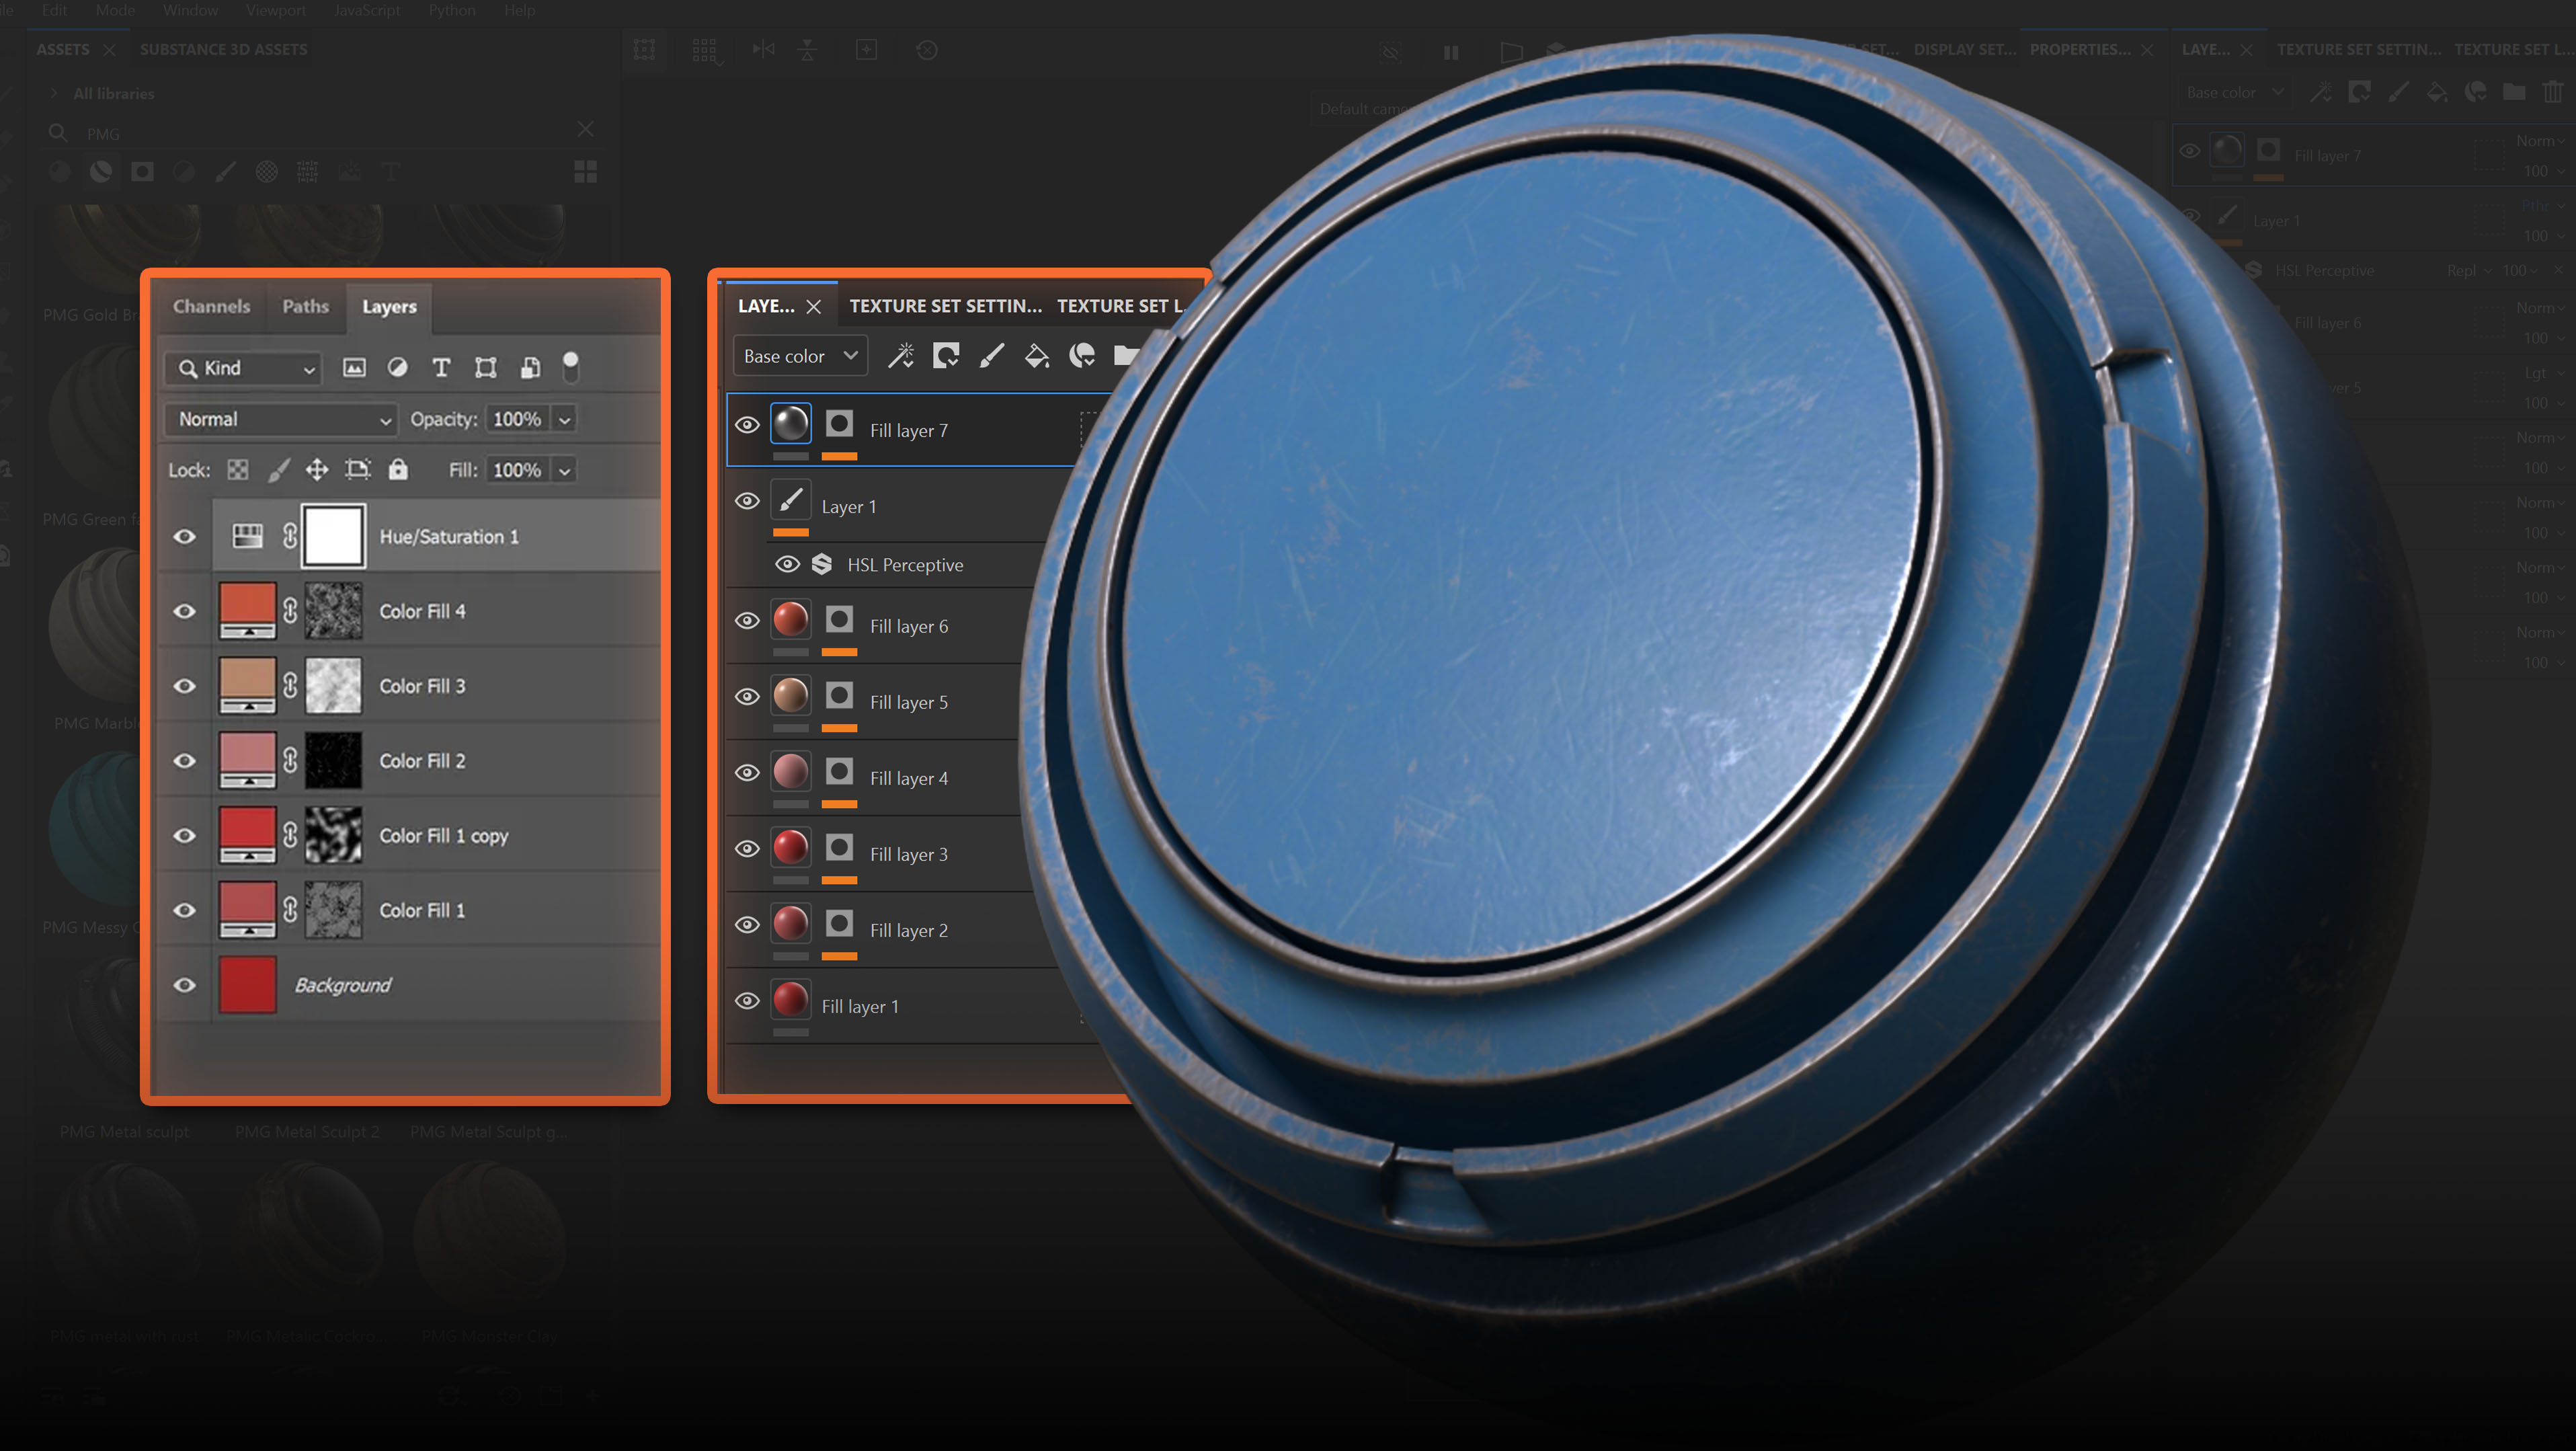
Task: Click the add mask icon in Substance layers
Action: (x=946, y=356)
